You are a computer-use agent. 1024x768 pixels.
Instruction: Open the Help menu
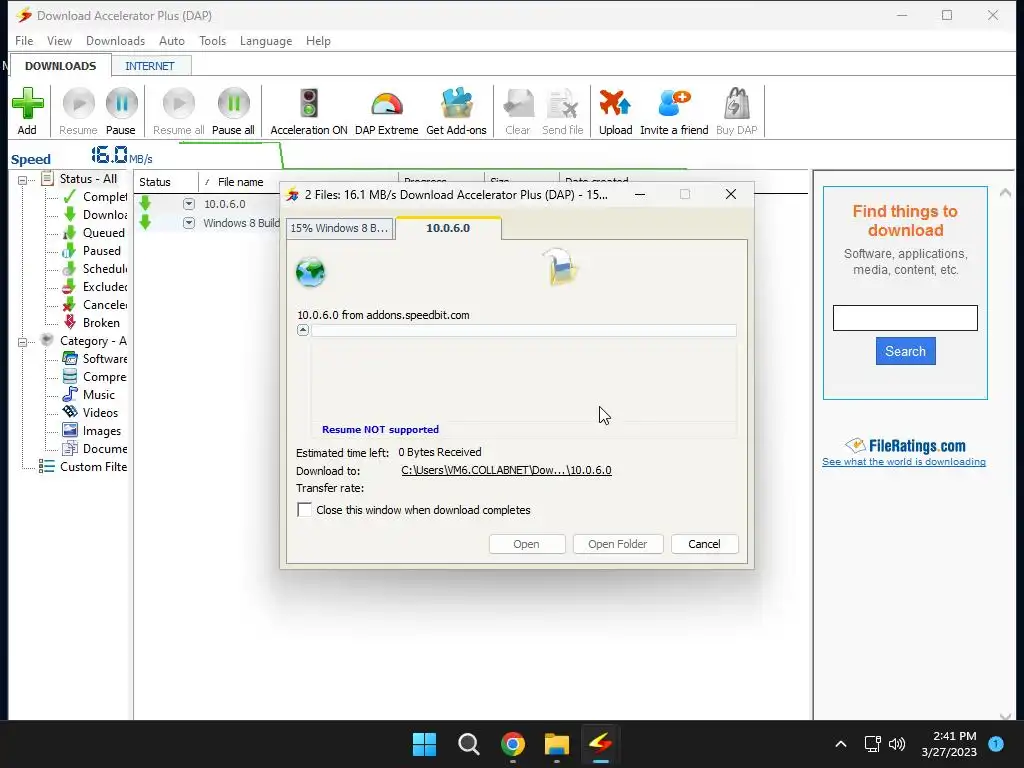pos(318,40)
